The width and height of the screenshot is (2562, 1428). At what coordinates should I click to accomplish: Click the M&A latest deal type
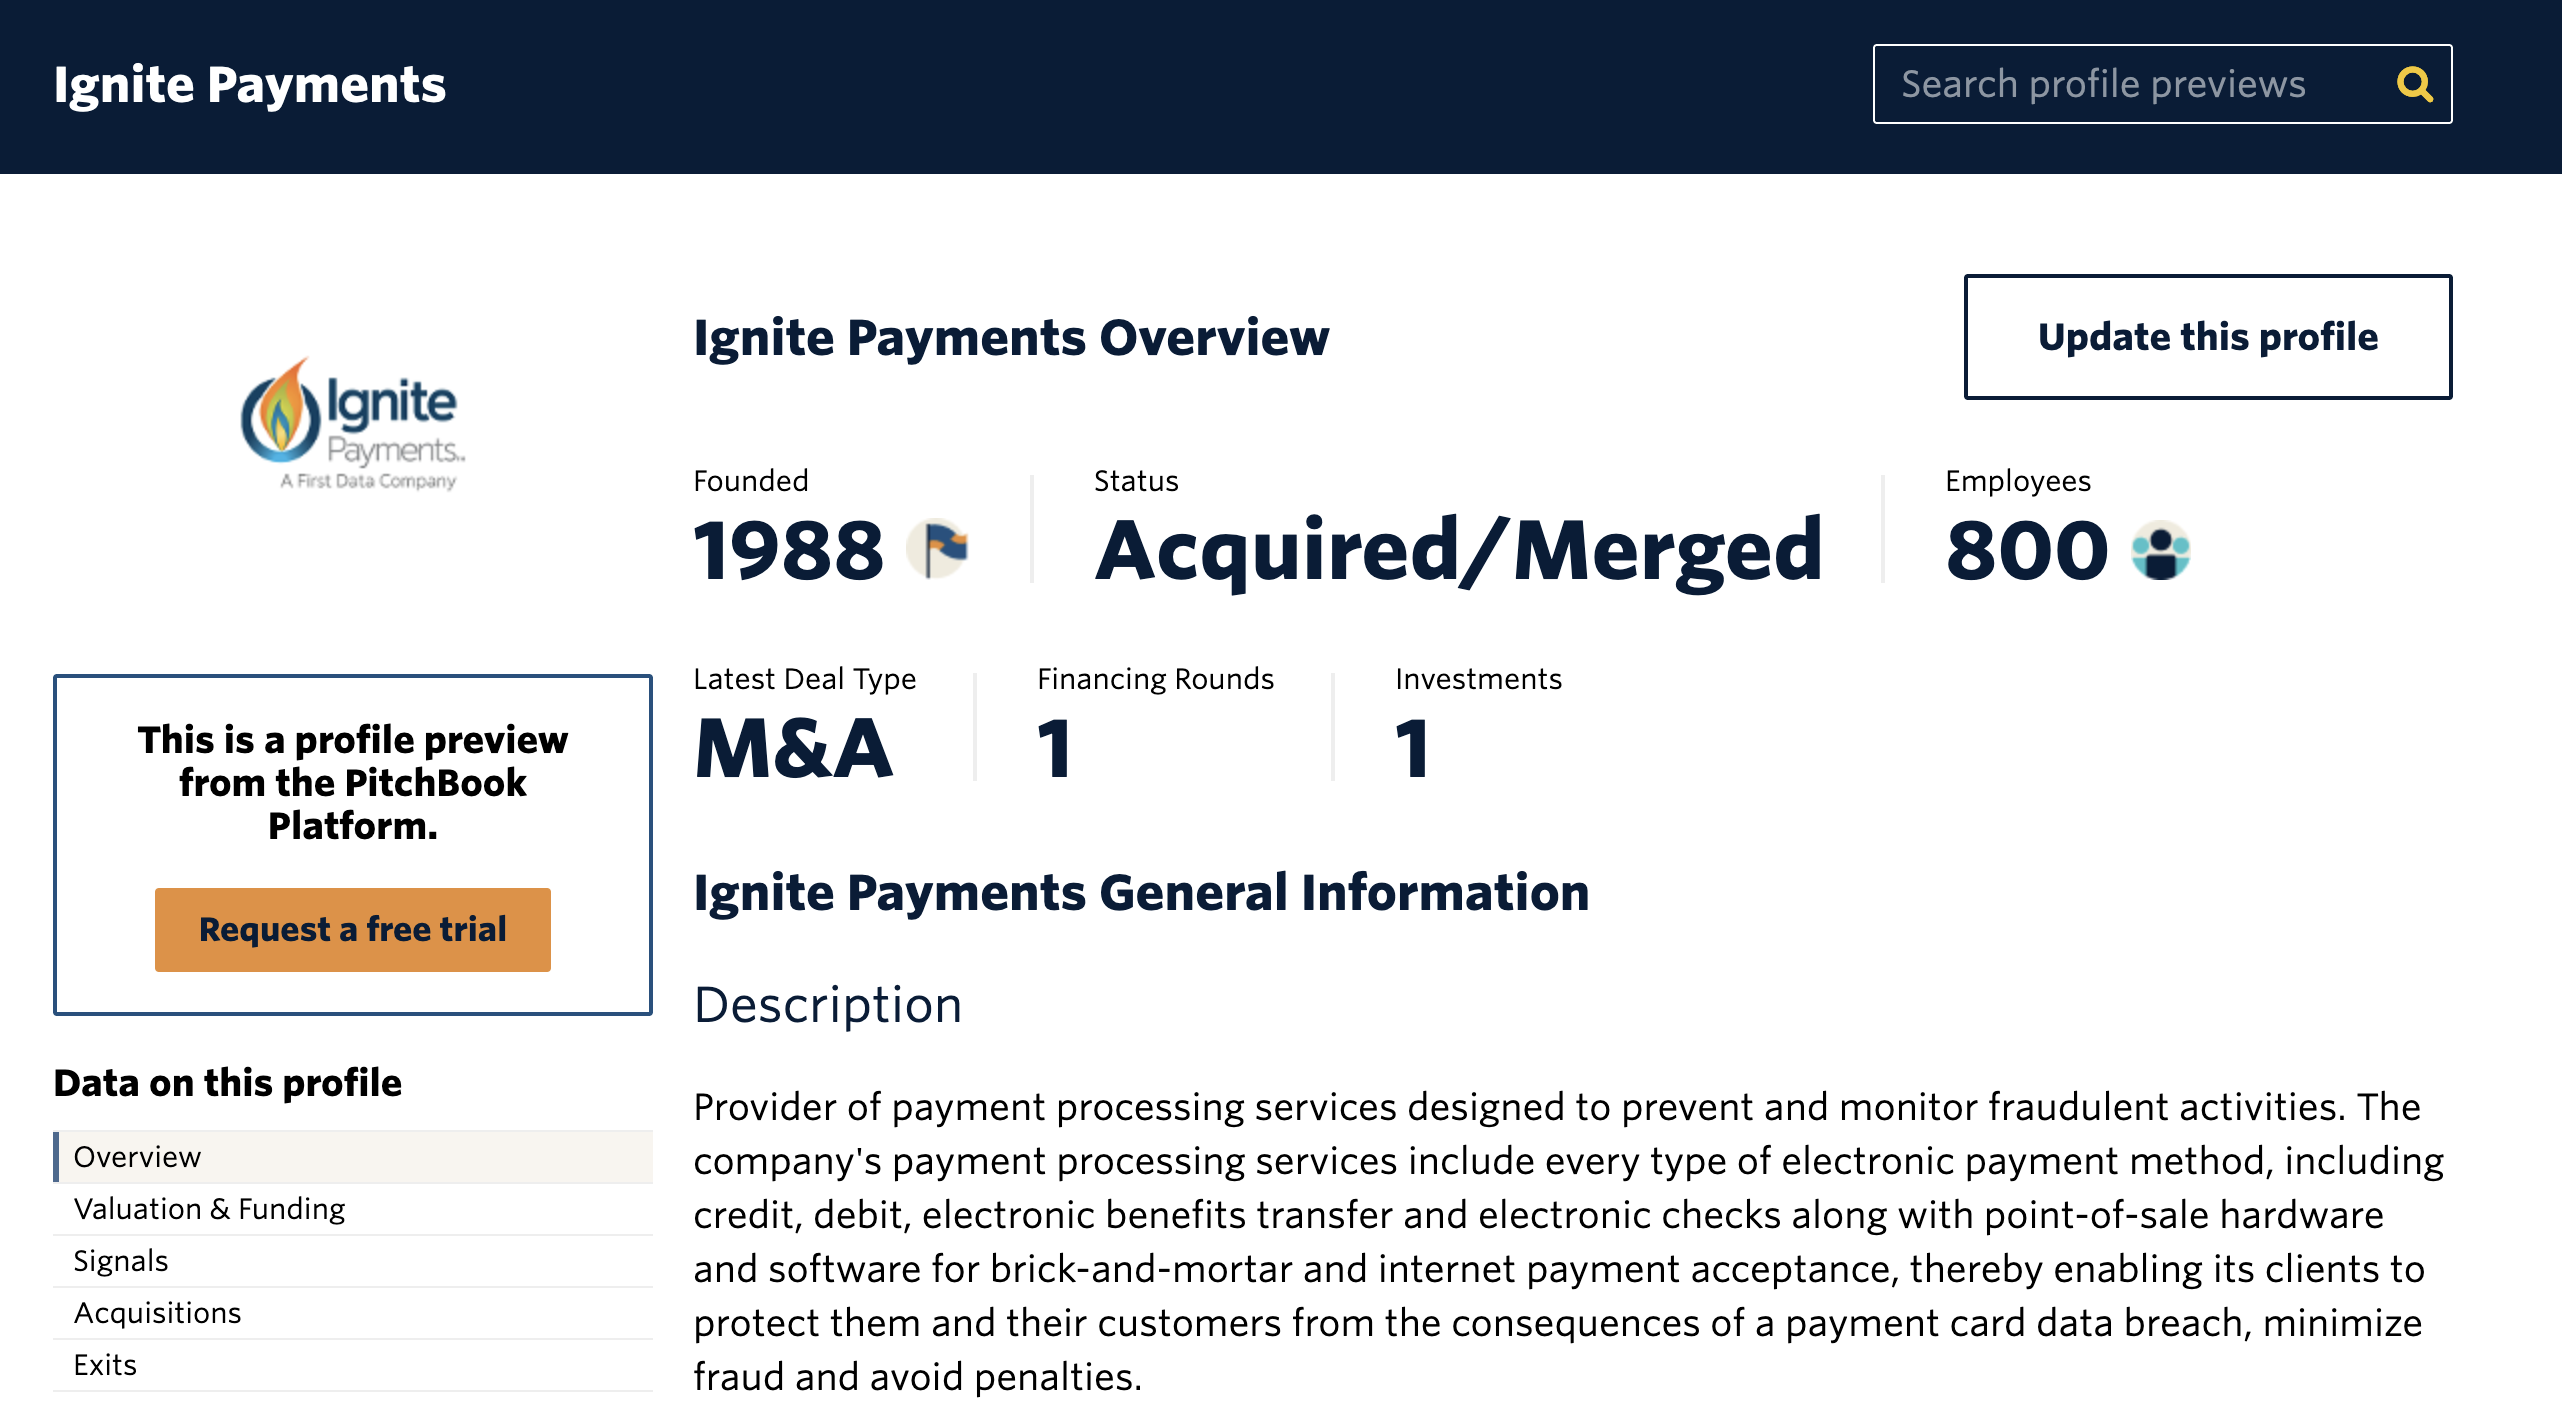tap(793, 749)
